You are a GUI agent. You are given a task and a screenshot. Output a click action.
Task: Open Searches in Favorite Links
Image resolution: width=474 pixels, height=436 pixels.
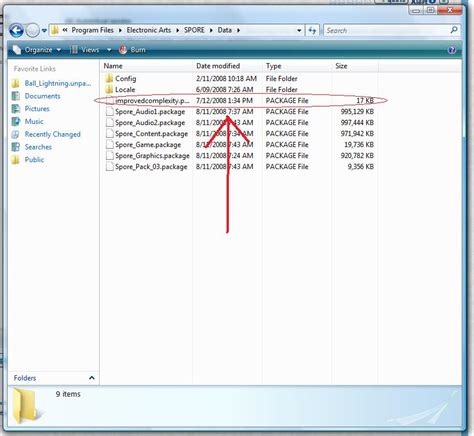[x=38, y=147]
